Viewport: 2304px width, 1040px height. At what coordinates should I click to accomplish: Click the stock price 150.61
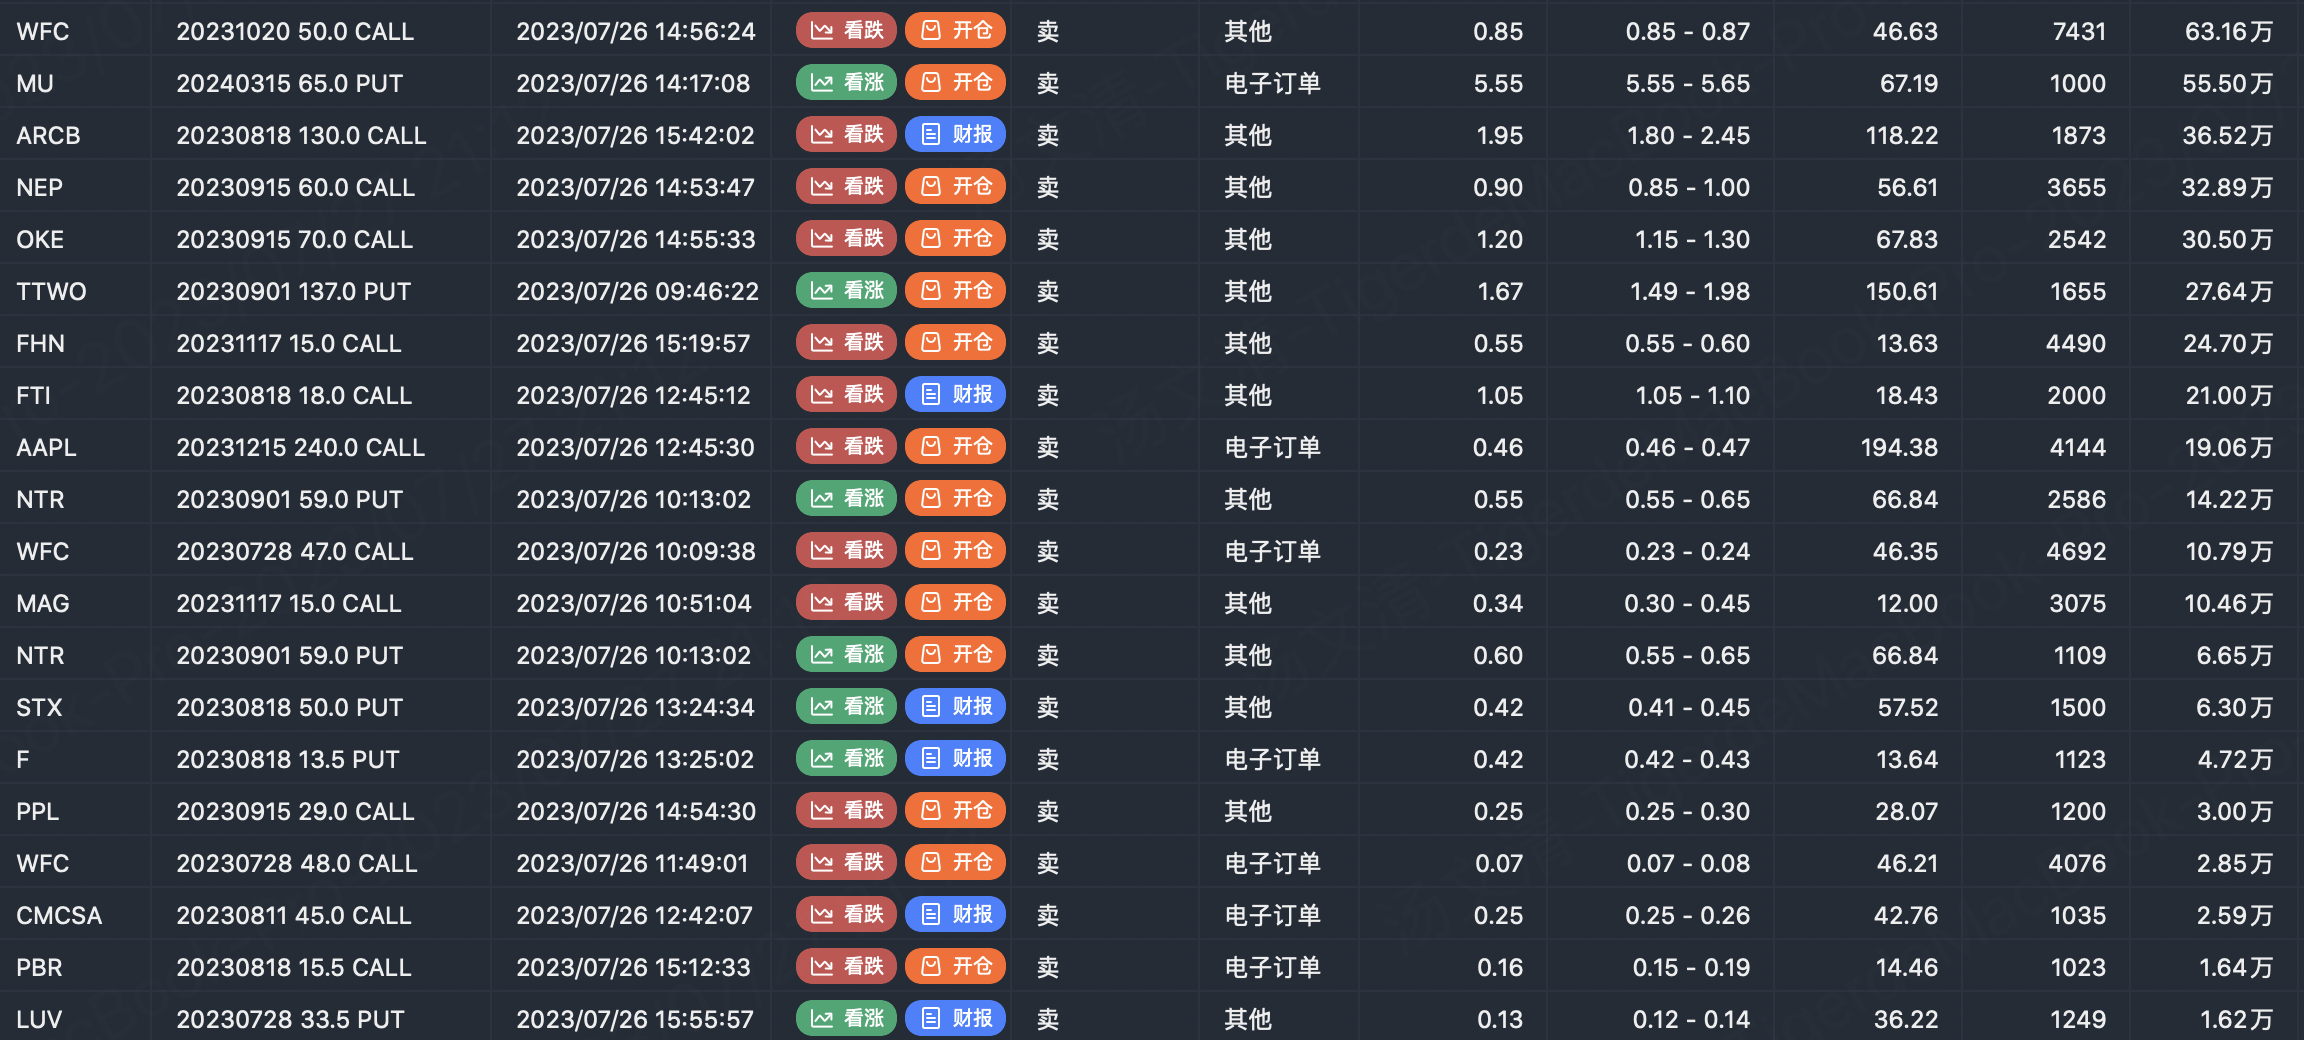coord(1902,292)
